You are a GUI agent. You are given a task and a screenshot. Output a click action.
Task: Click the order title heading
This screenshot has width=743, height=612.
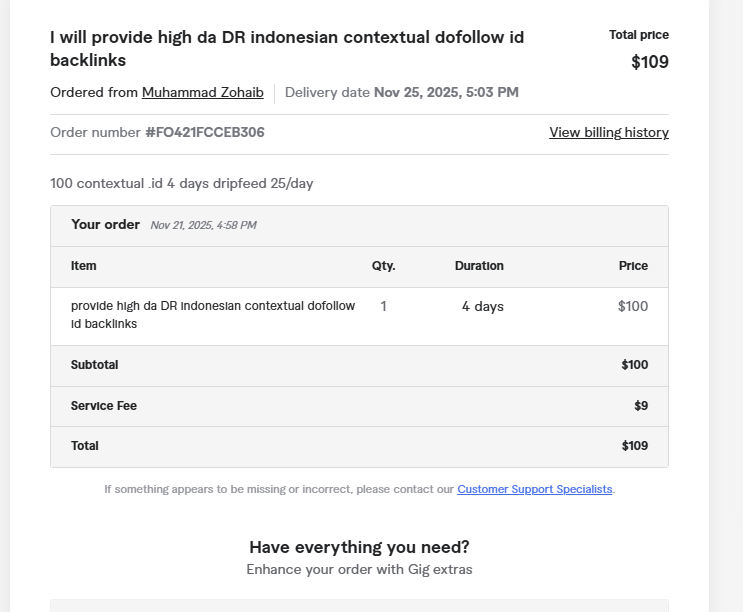click(287, 48)
